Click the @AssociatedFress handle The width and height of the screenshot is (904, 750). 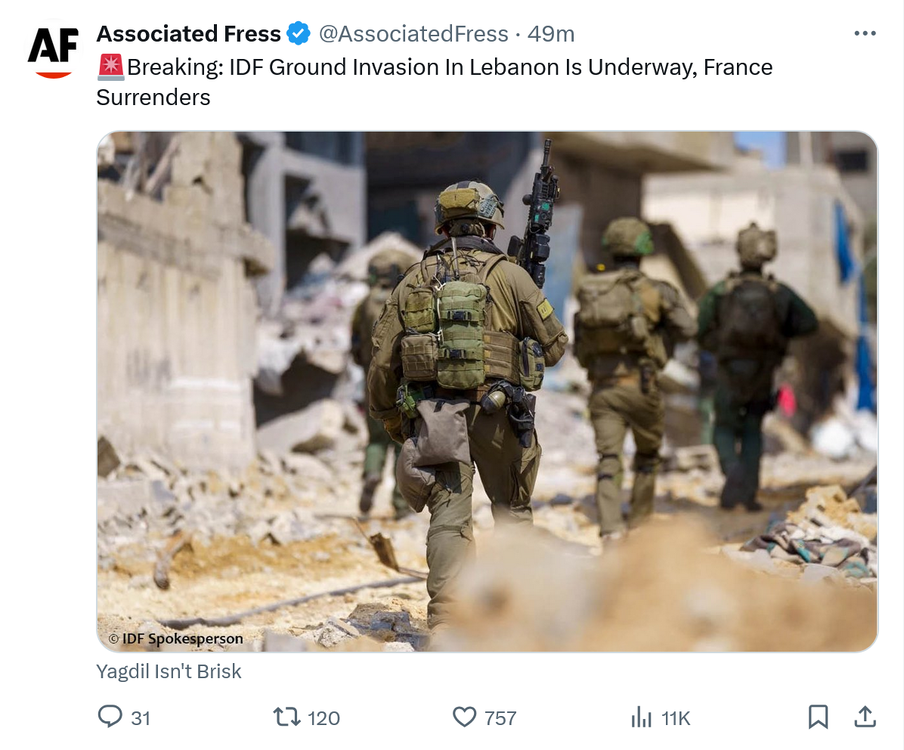click(413, 33)
